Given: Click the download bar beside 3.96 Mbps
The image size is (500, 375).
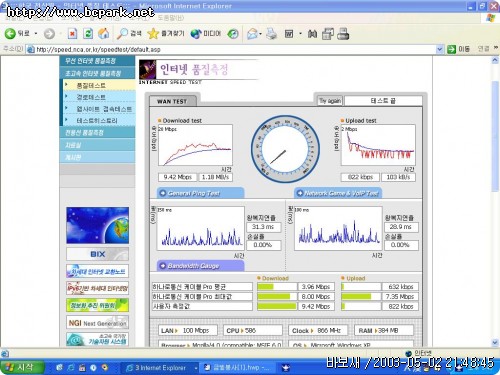Looking at the screenshot, I should (x=277, y=287).
